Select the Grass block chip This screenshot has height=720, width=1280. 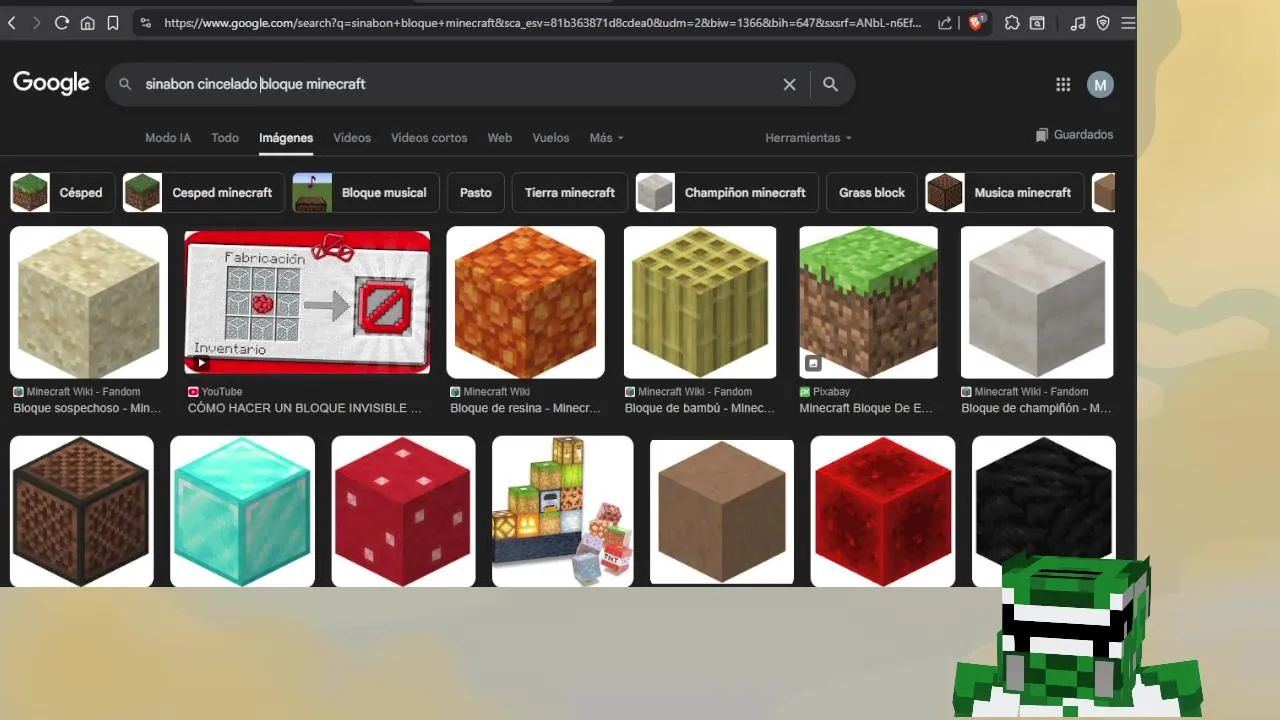[872, 193]
